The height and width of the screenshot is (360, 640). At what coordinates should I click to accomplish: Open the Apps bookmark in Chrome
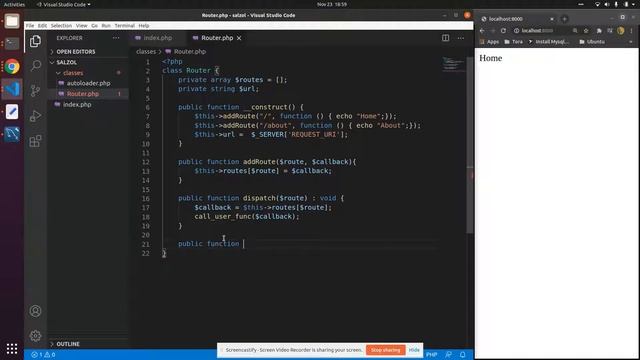click(489, 42)
